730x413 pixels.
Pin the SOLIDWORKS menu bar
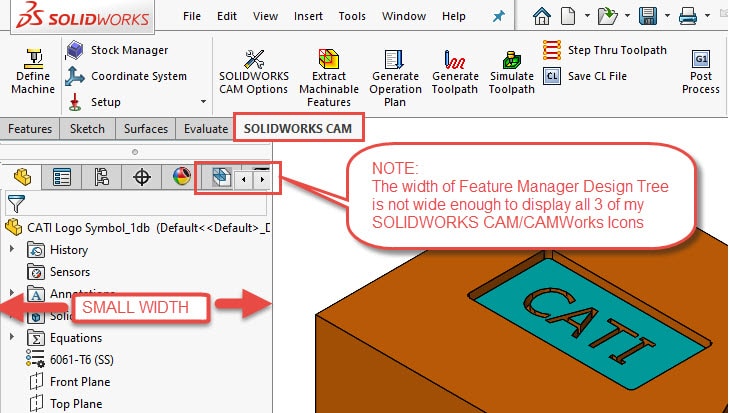tap(499, 17)
